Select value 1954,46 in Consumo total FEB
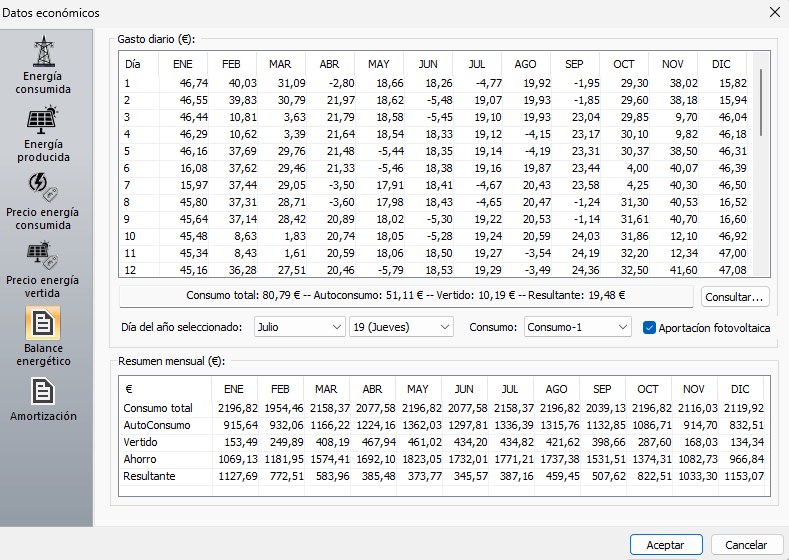This screenshot has width=789, height=560. [x=284, y=408]
